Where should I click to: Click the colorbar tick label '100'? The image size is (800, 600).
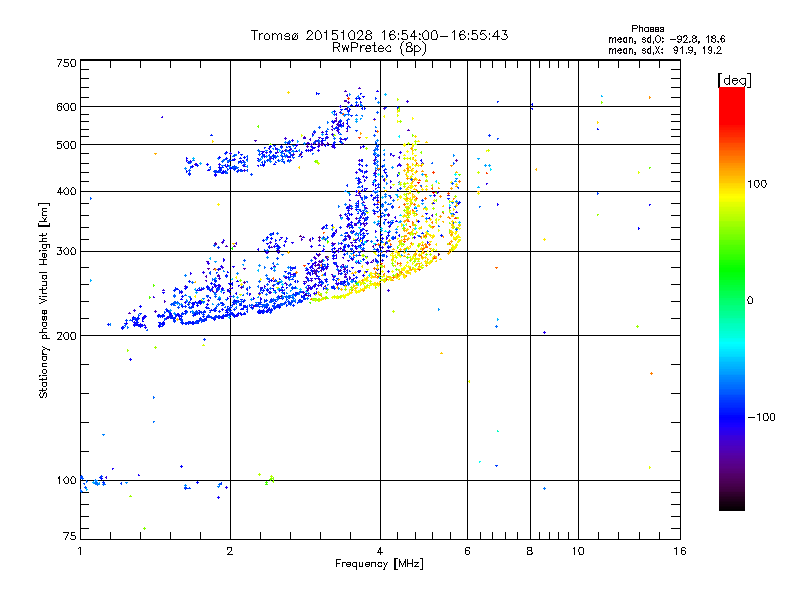point(757,184)
